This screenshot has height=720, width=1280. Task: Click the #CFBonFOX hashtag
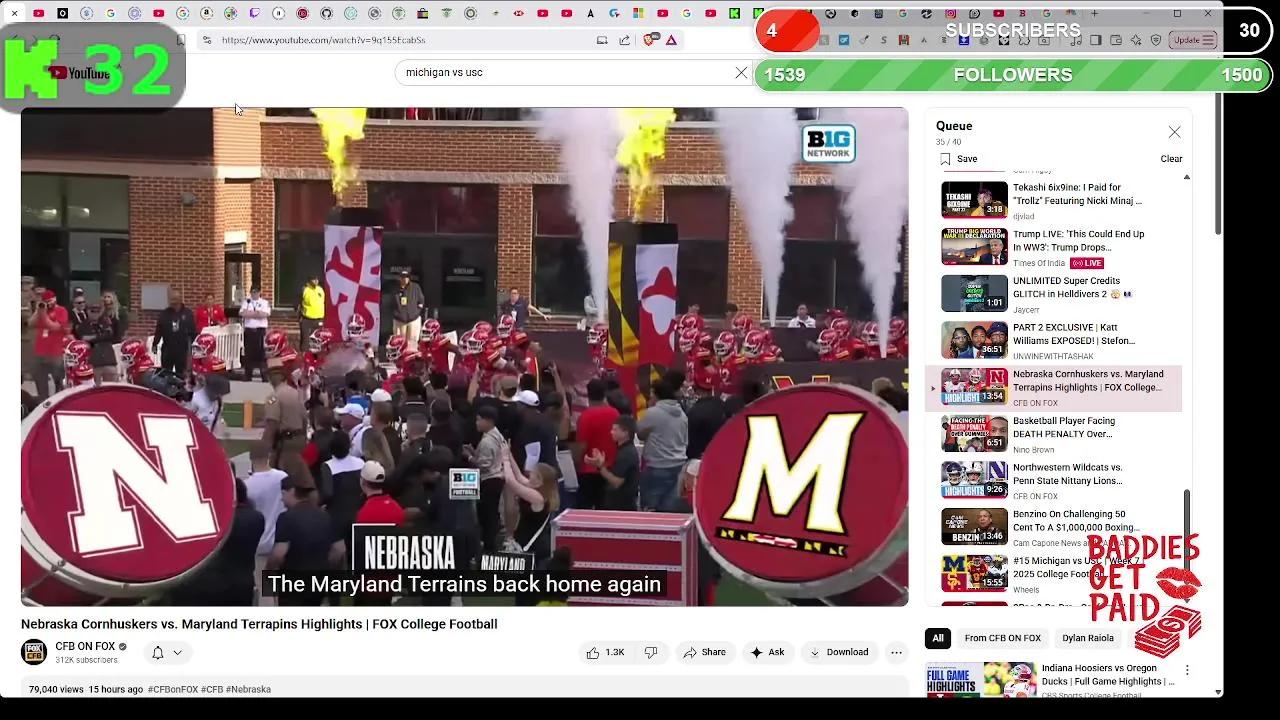click(x=172, y=689)
